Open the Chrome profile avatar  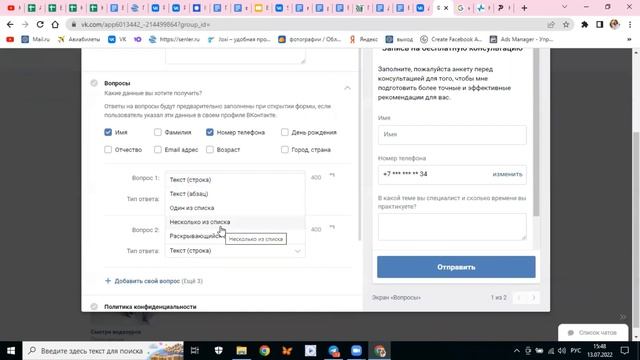click(615, 24)
